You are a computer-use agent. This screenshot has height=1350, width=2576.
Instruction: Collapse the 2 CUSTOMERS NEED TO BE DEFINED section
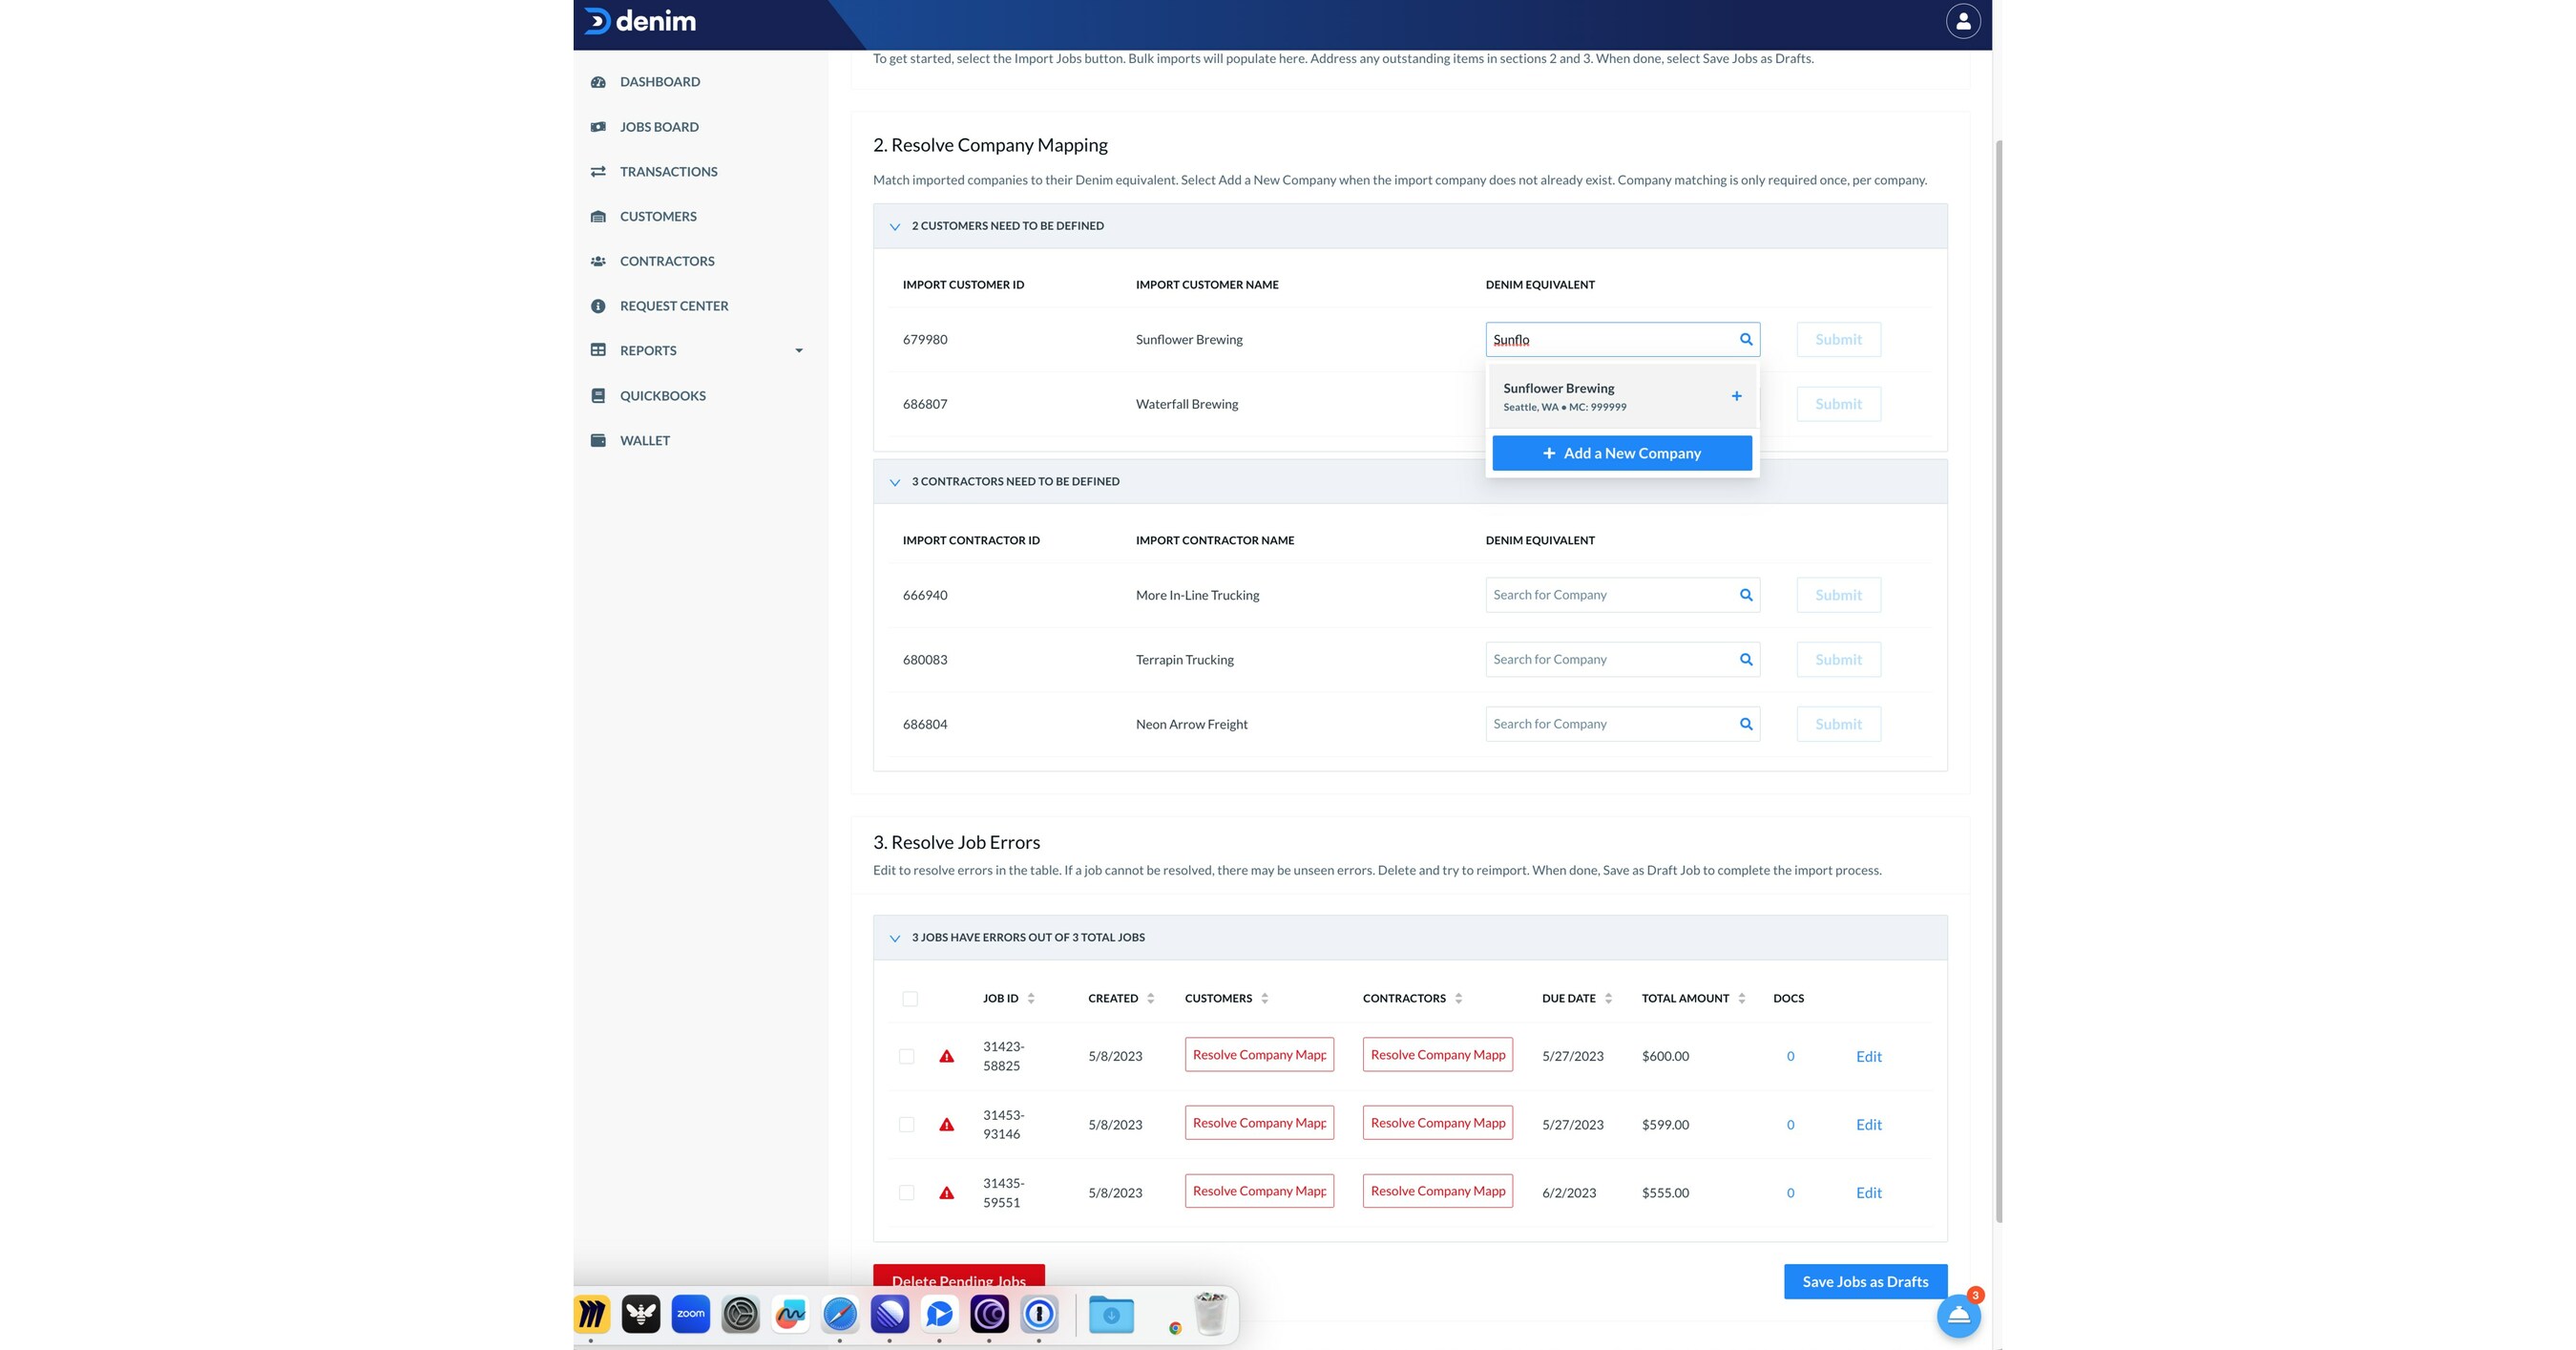pyautogui.click(x=895, y=226)
